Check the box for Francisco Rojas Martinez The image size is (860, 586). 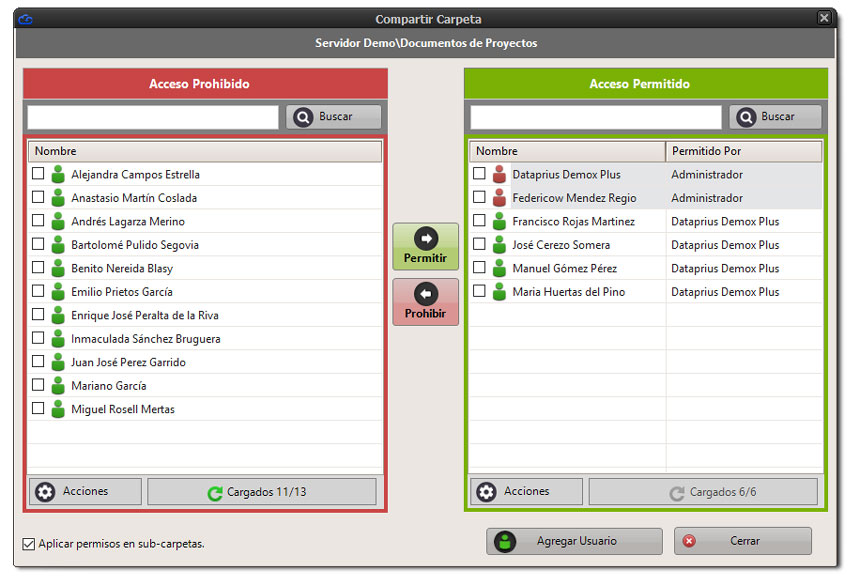[x=479, y=221]
